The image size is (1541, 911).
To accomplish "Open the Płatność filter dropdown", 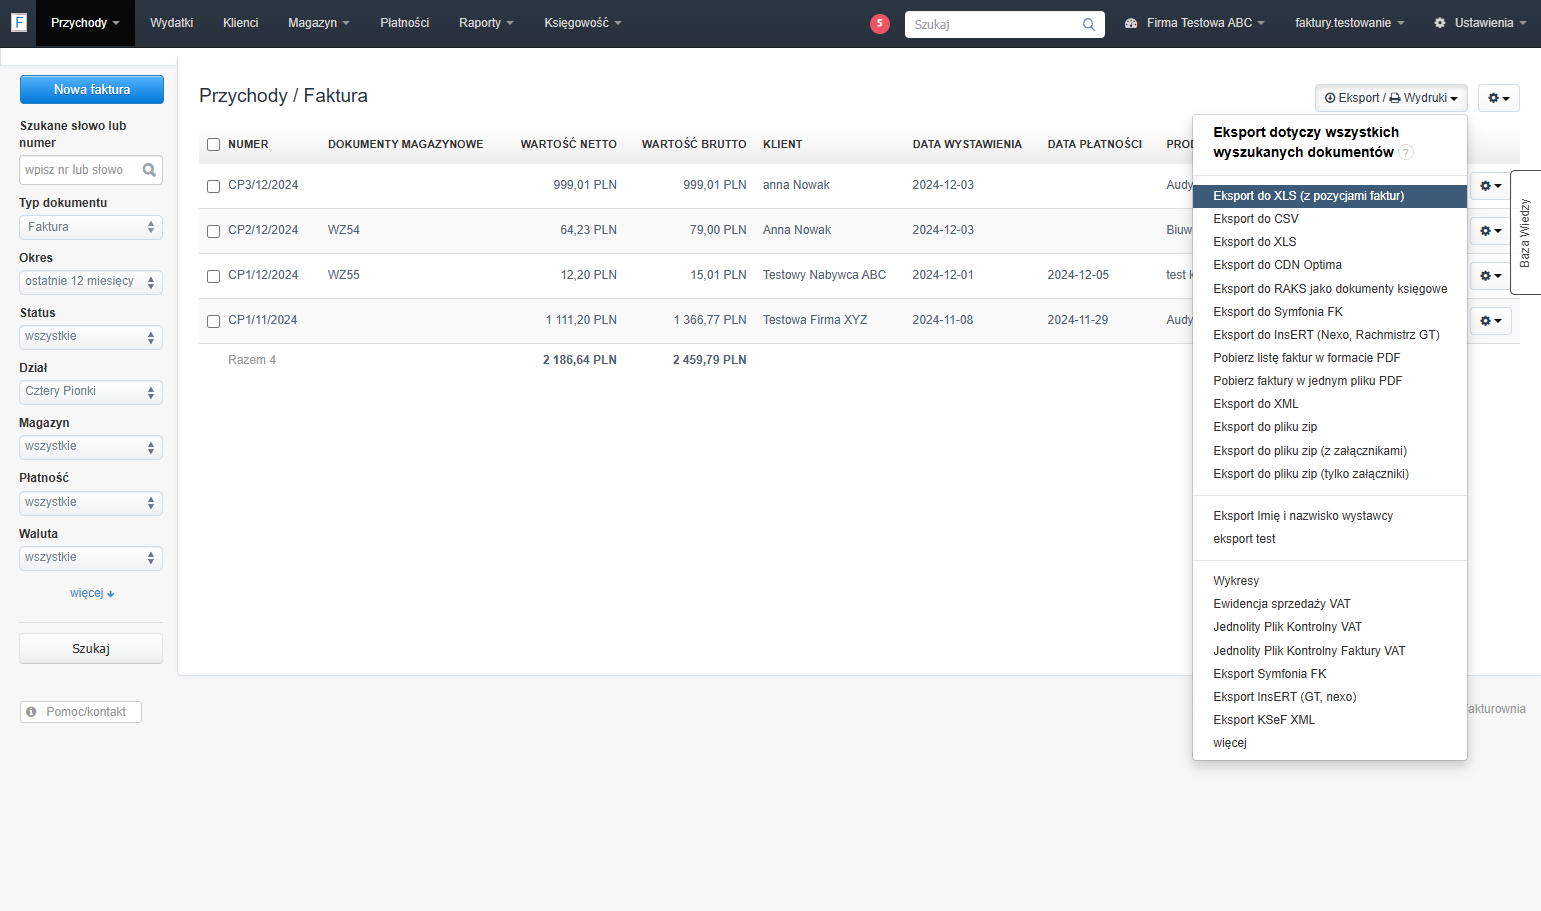I will (x=91, y=503).
